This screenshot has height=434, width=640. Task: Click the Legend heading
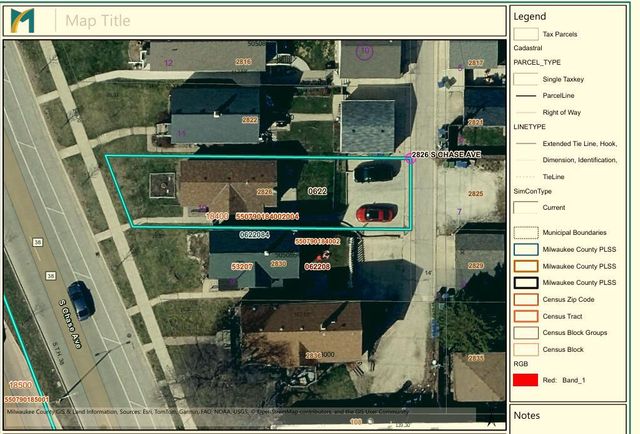point(529,16)
